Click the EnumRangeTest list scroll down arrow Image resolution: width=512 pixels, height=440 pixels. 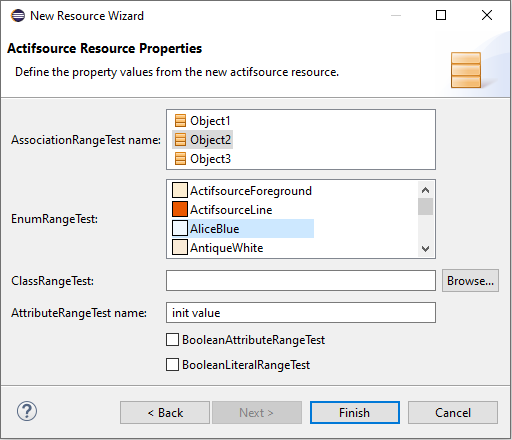(425, 249)
